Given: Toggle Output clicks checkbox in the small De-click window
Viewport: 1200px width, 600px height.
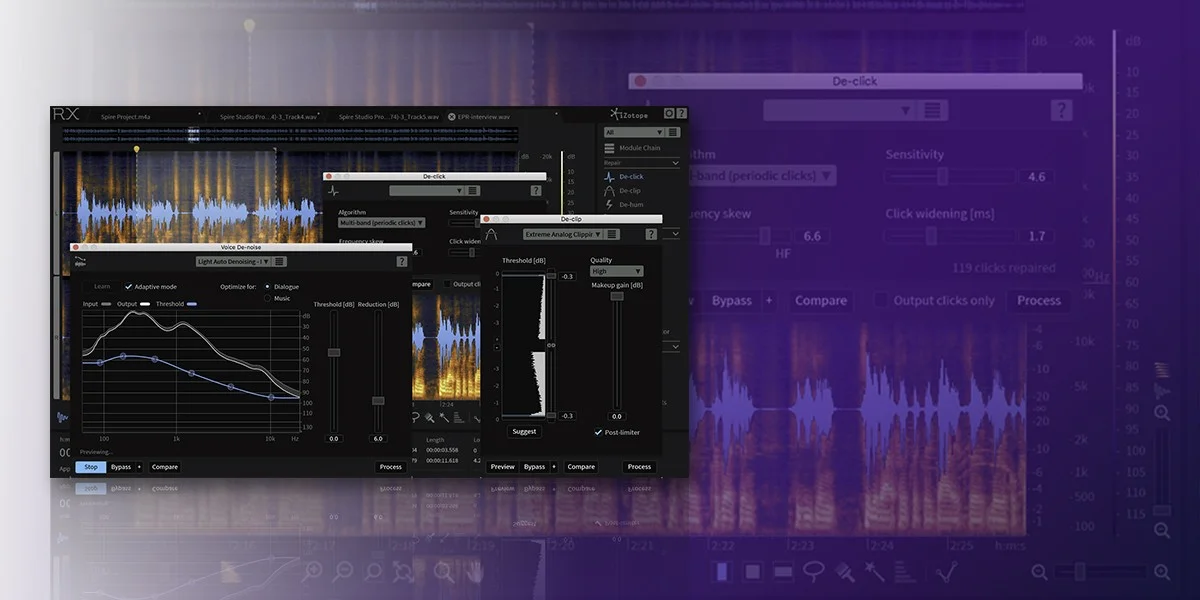Looking at the screenshot, I should (447, 284).
